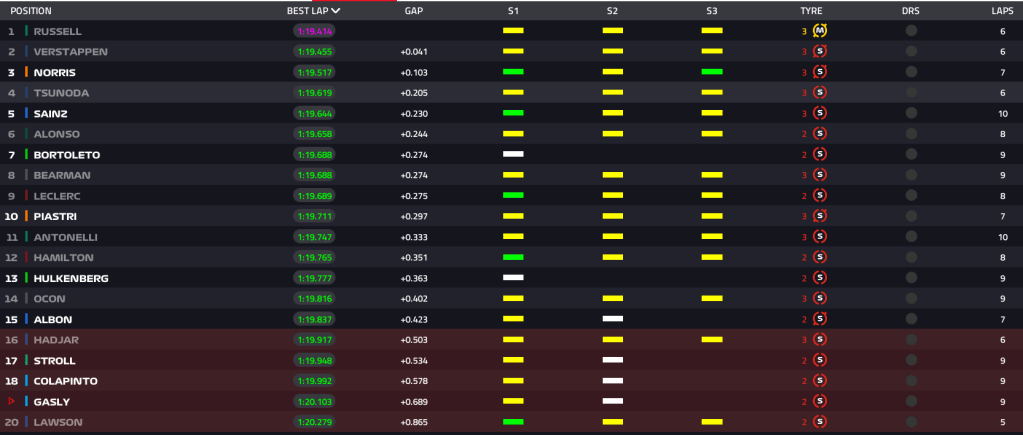Image resolution: width=1023 pixels, height=435 pixels.
Task: Click Albon's soft tyre icon
Action: click(820, 319)
